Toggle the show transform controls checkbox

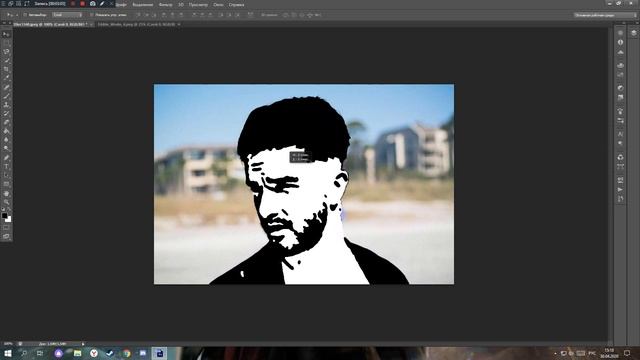click(x=91, y=15)
